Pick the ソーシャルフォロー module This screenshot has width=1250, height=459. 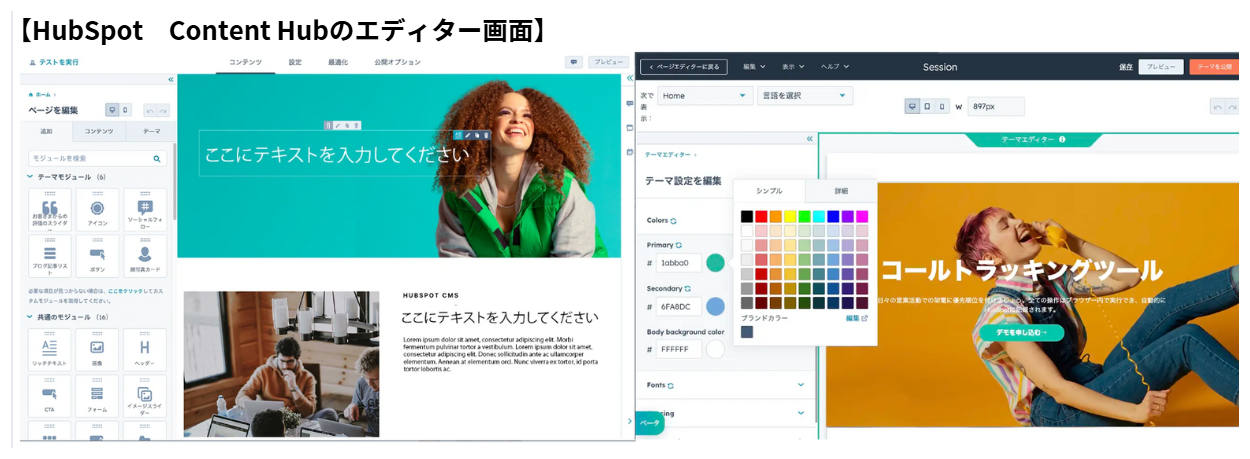coord(145,211)
